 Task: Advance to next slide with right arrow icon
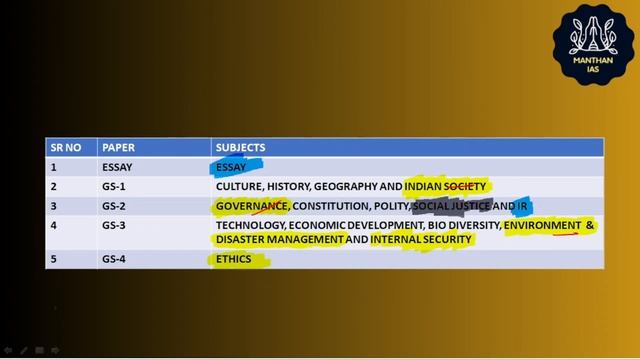[x=55, y=350]
